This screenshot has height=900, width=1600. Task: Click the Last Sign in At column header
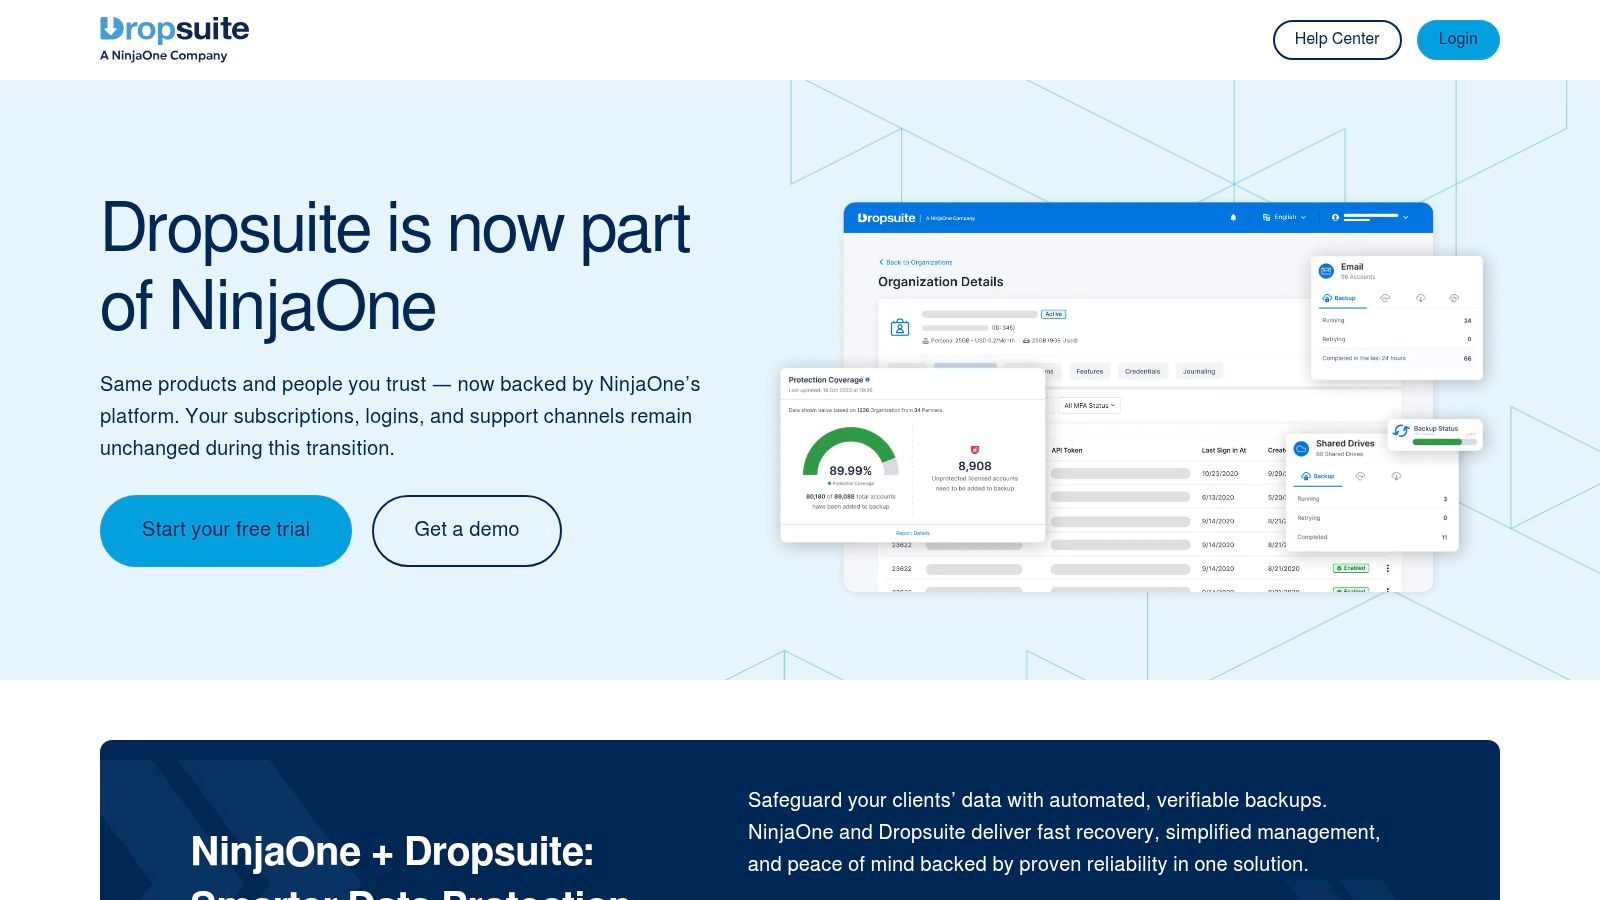pos(1224,450)
